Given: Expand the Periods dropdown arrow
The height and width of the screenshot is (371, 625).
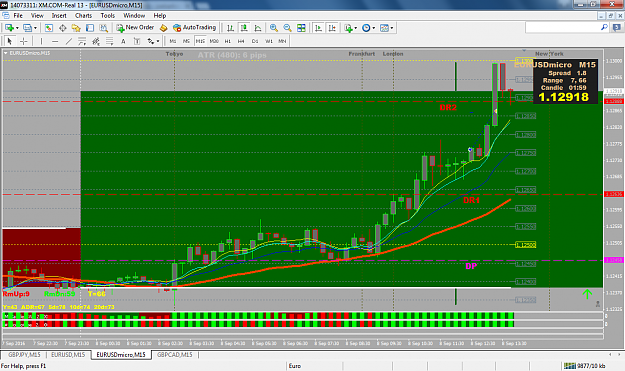Looking at the screenshot, I should [x=373, y=28].
